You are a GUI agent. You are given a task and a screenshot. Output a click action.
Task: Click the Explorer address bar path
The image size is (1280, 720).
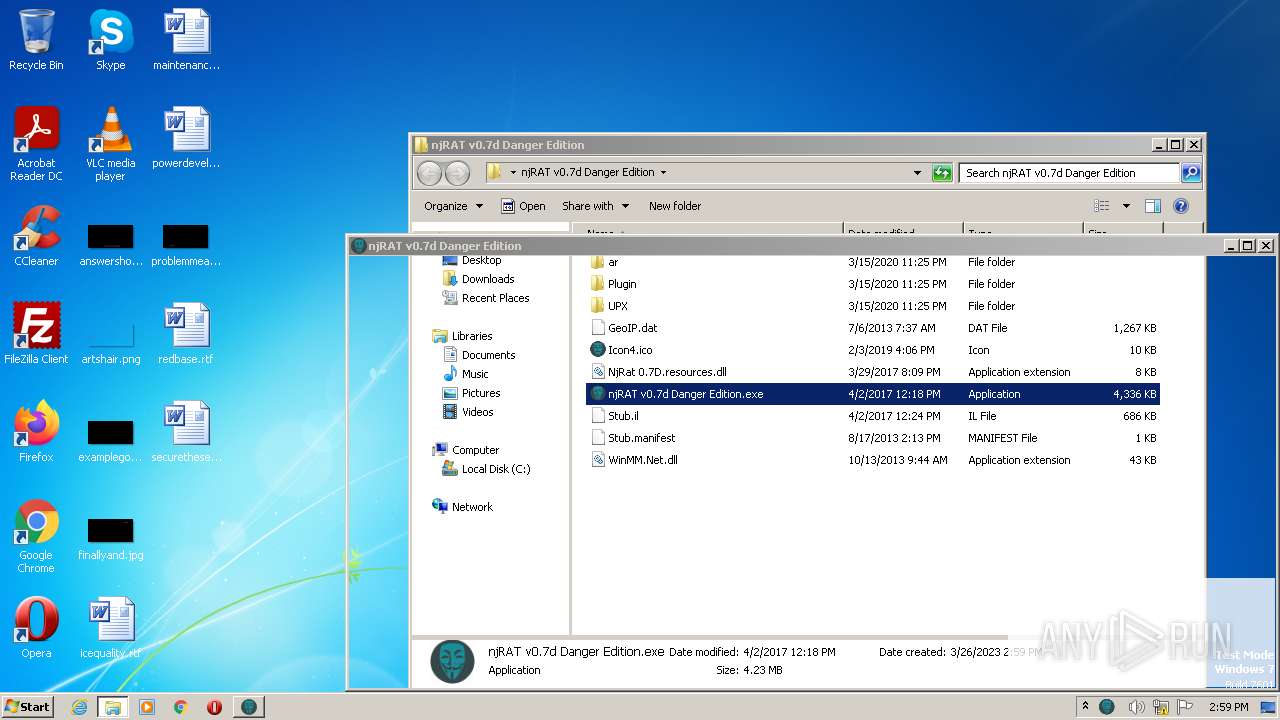(705, 173)
